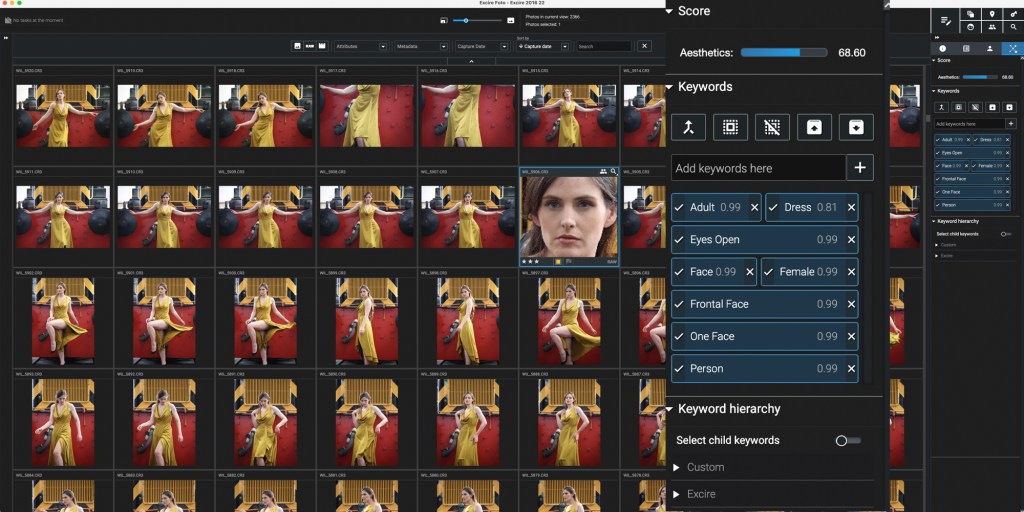The width and height of the screenshot is (1024, 512).
Task: Remove Person keyword with its X in enlarged panel
Action: (851, 368)
